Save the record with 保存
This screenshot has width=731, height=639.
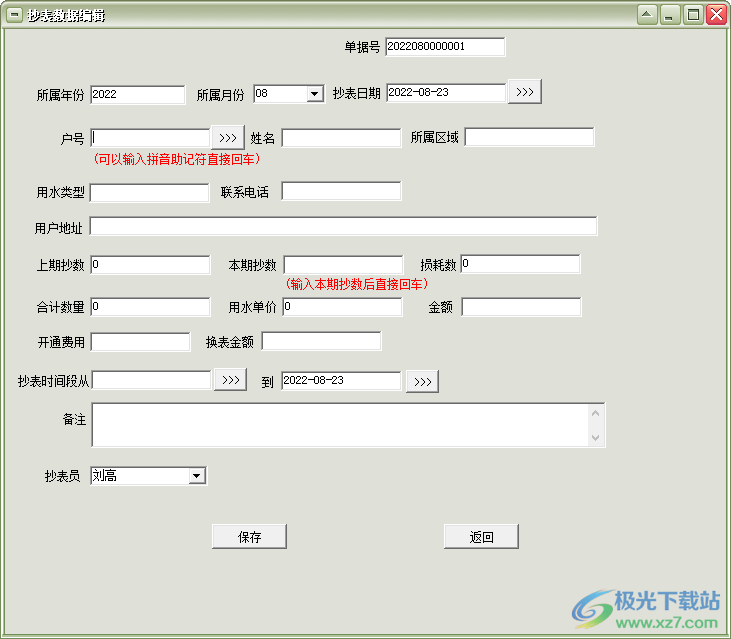(249, 536)
